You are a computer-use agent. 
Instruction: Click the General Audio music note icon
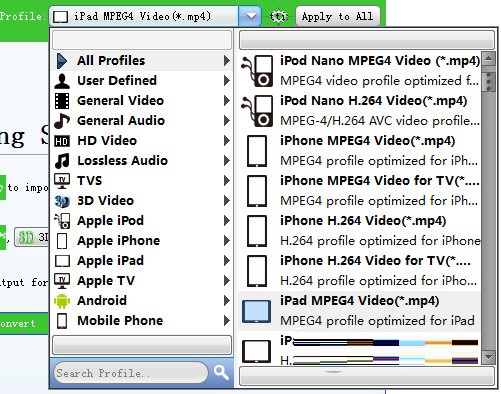[x=62, y=121]
